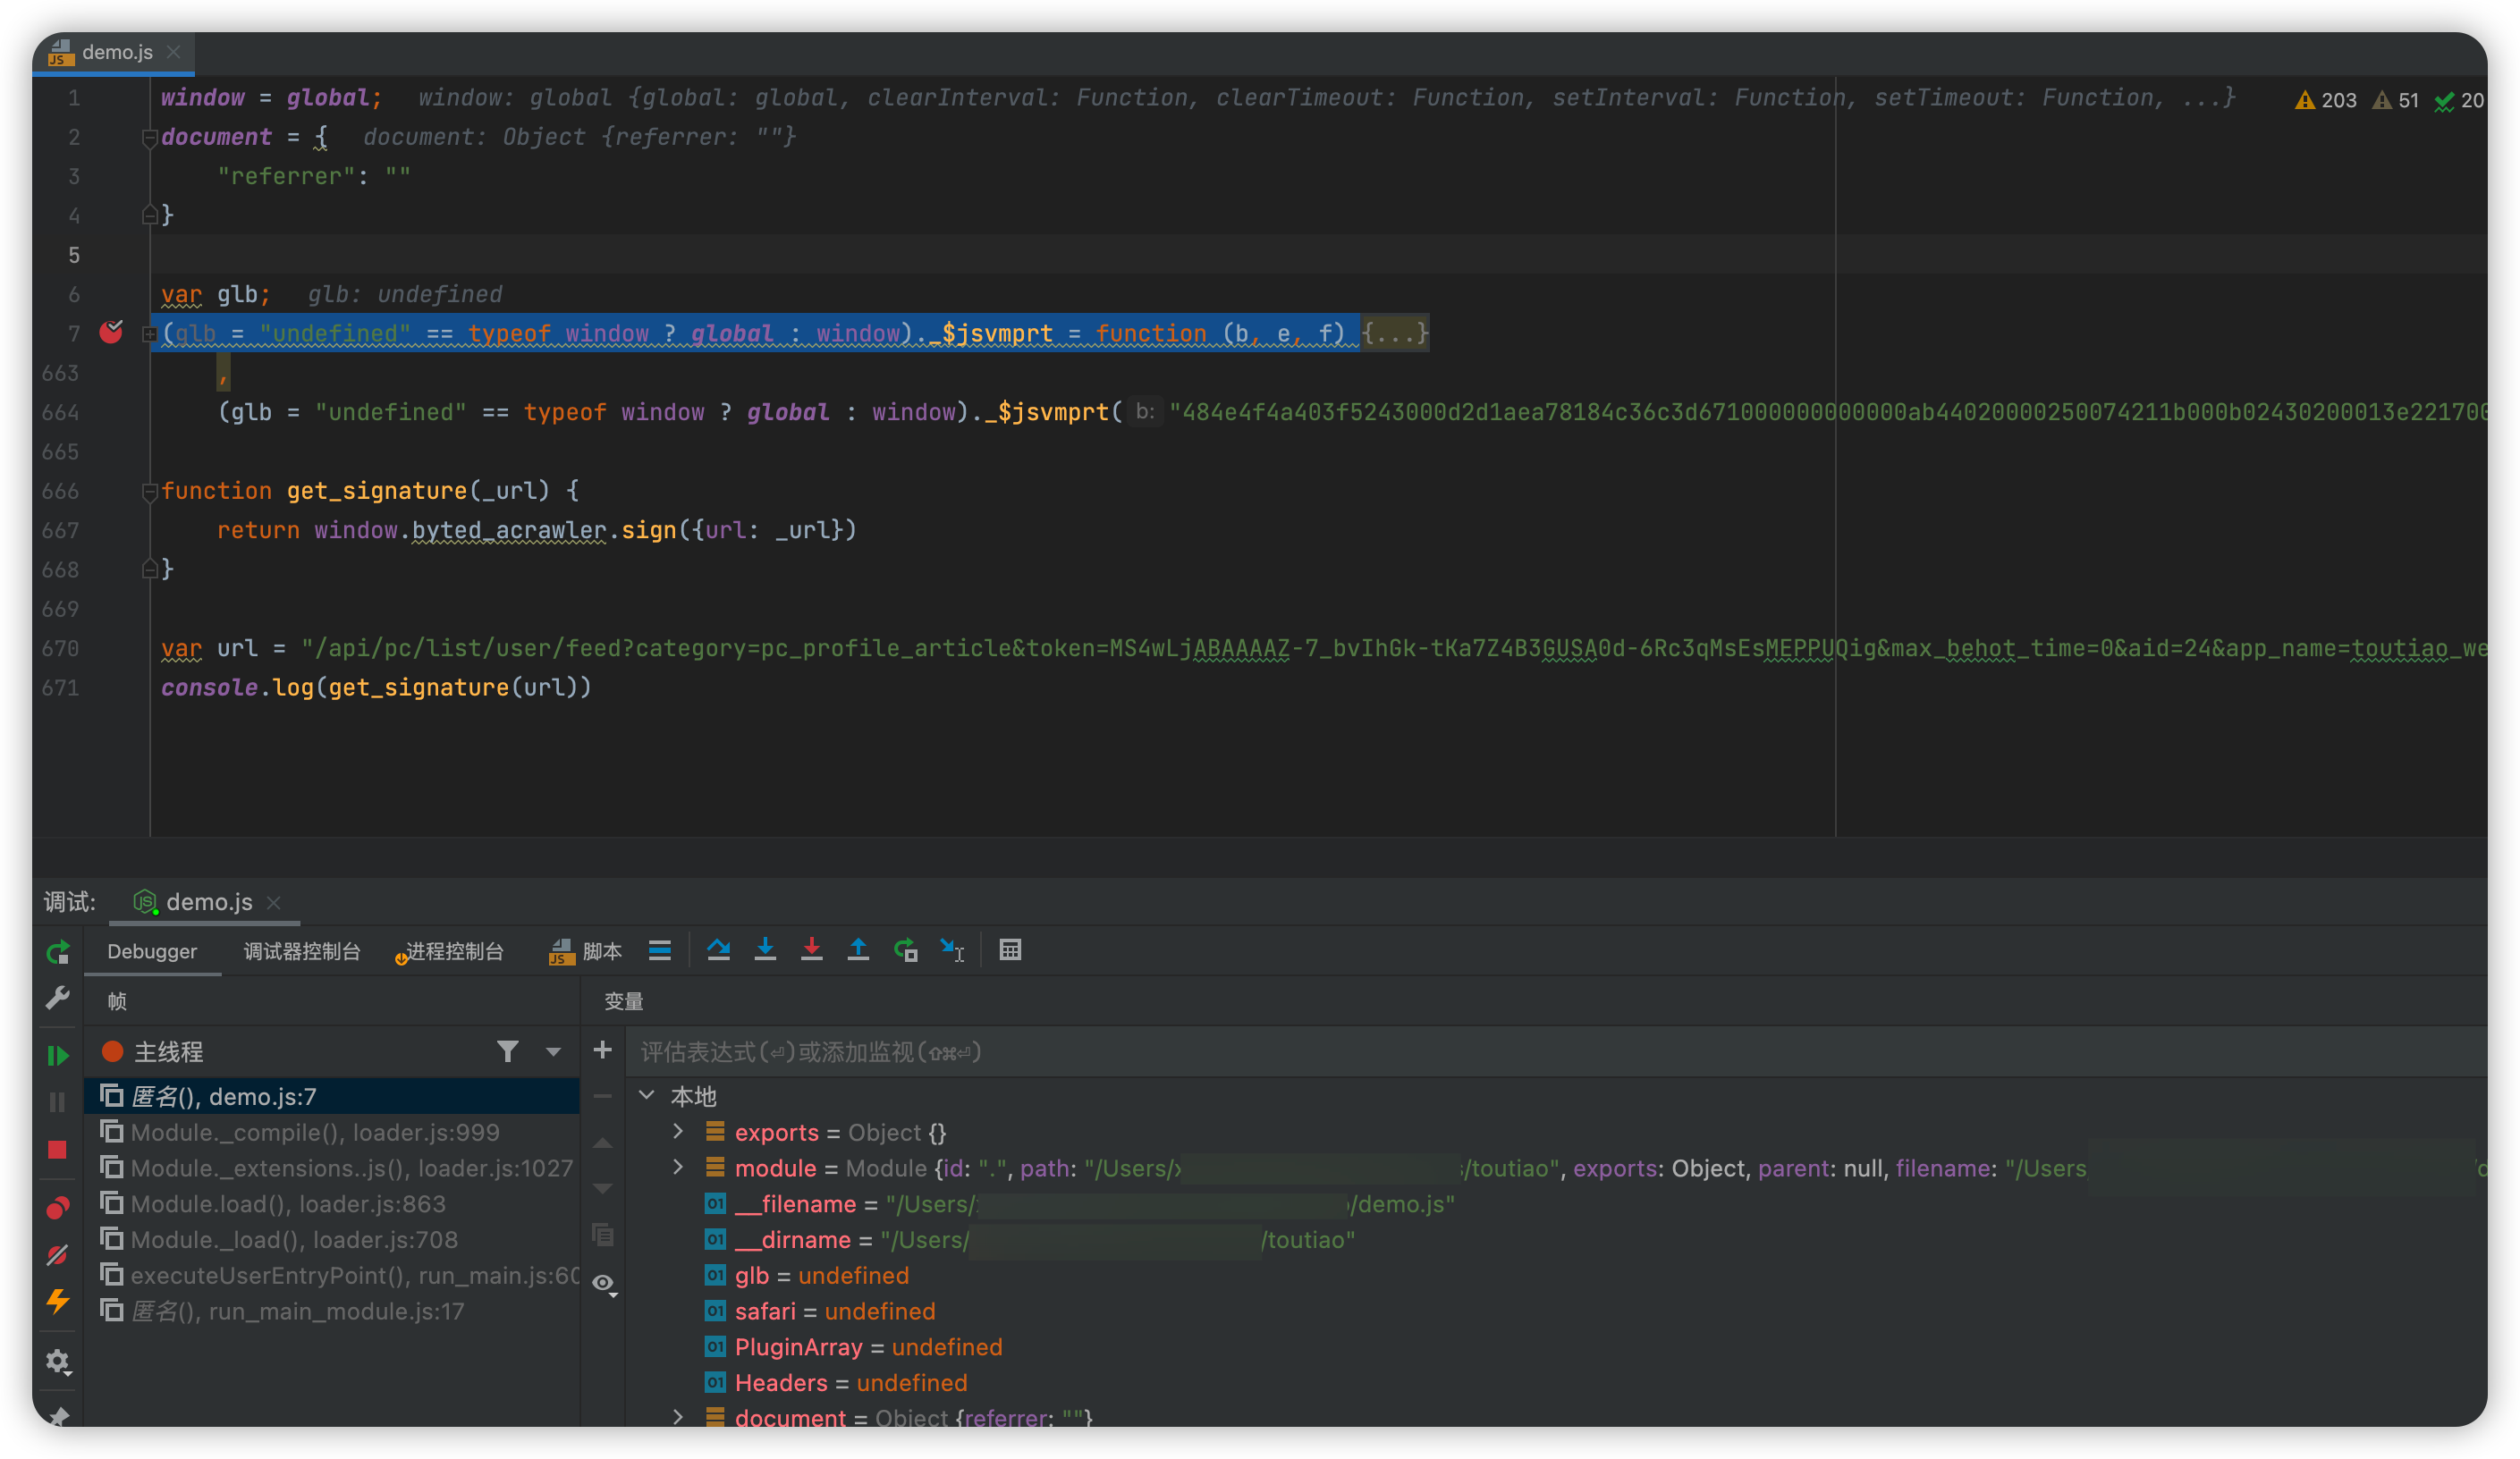This screenshot has width=2520, height=1459.
Task: Toggle the breakpoint on line 7
Action: (x=111, y=332)
